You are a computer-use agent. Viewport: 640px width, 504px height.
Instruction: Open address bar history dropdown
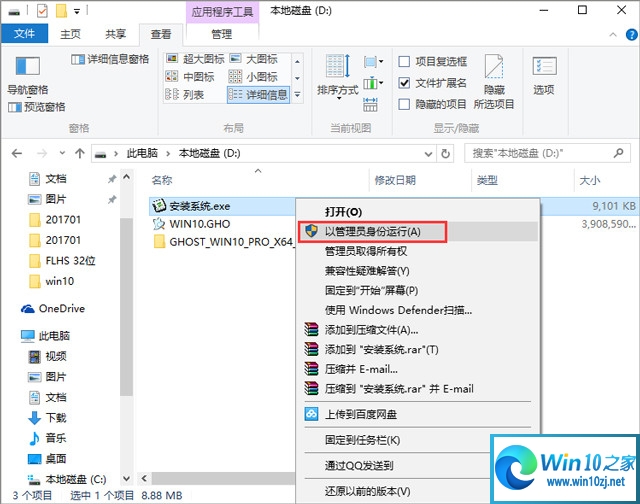pos(428,154)
